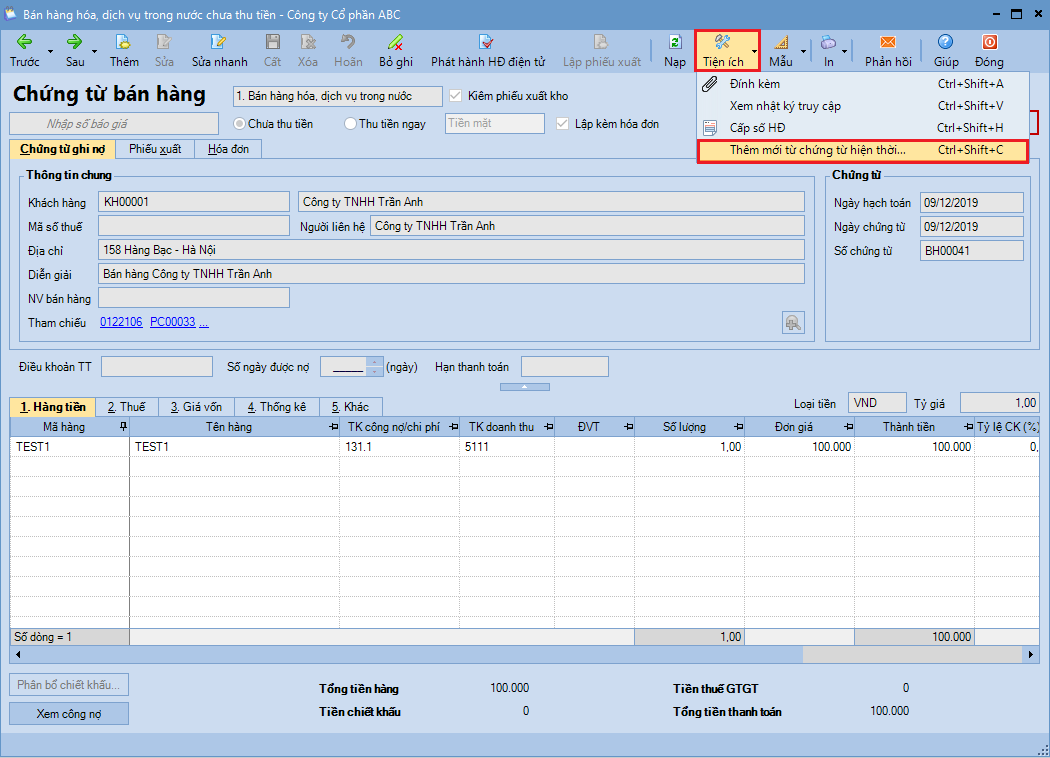Click the Sửa nhanh quick edit icon
The height and width of the screenshot is (758, 1050).
point(219,43)
